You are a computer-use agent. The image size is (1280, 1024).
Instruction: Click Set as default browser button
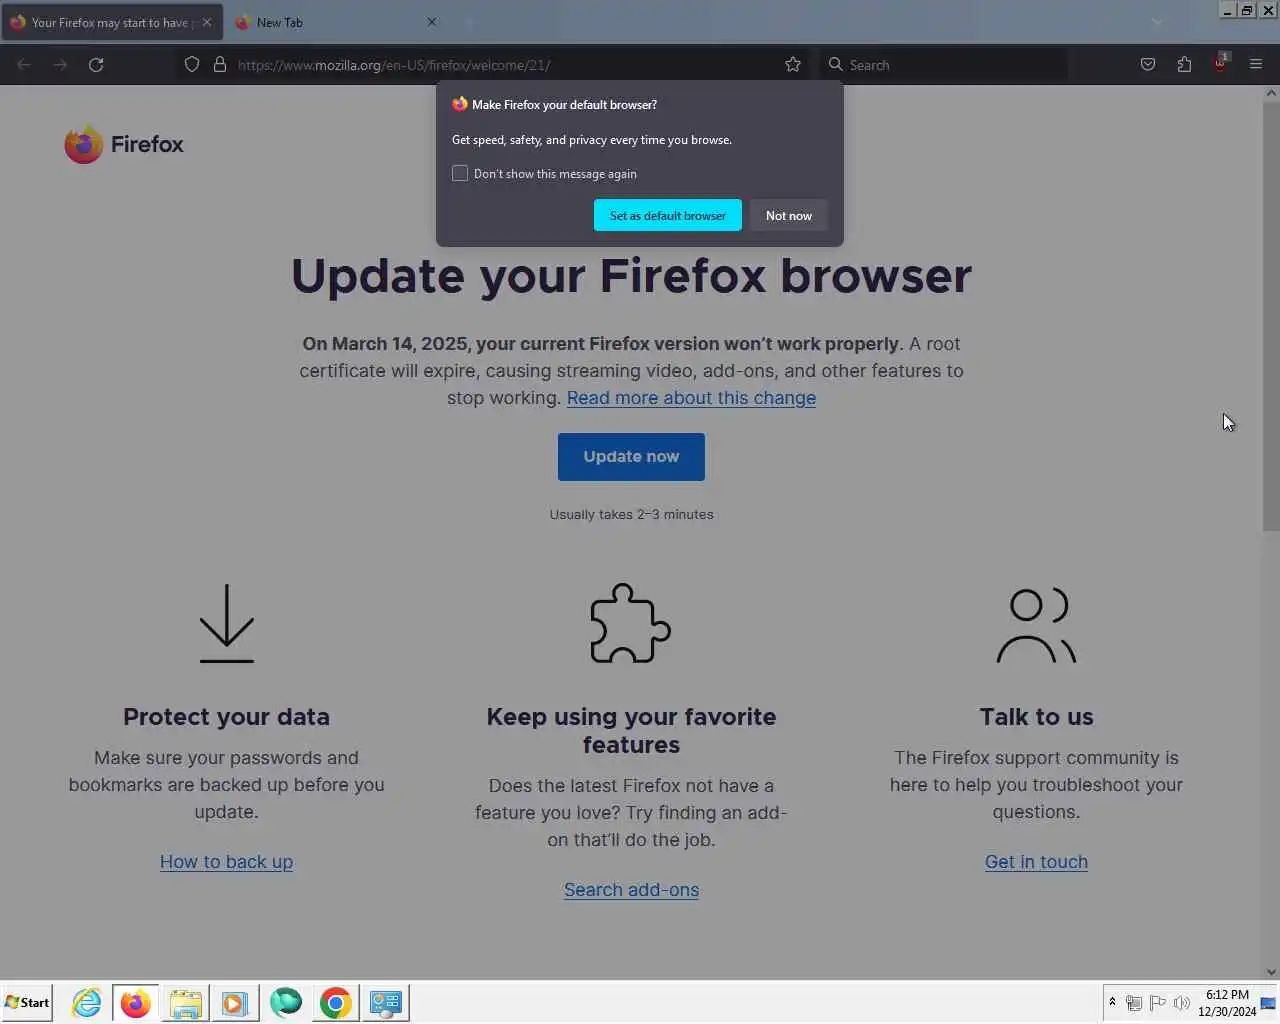pyautogui.click(x=668, y=215)
